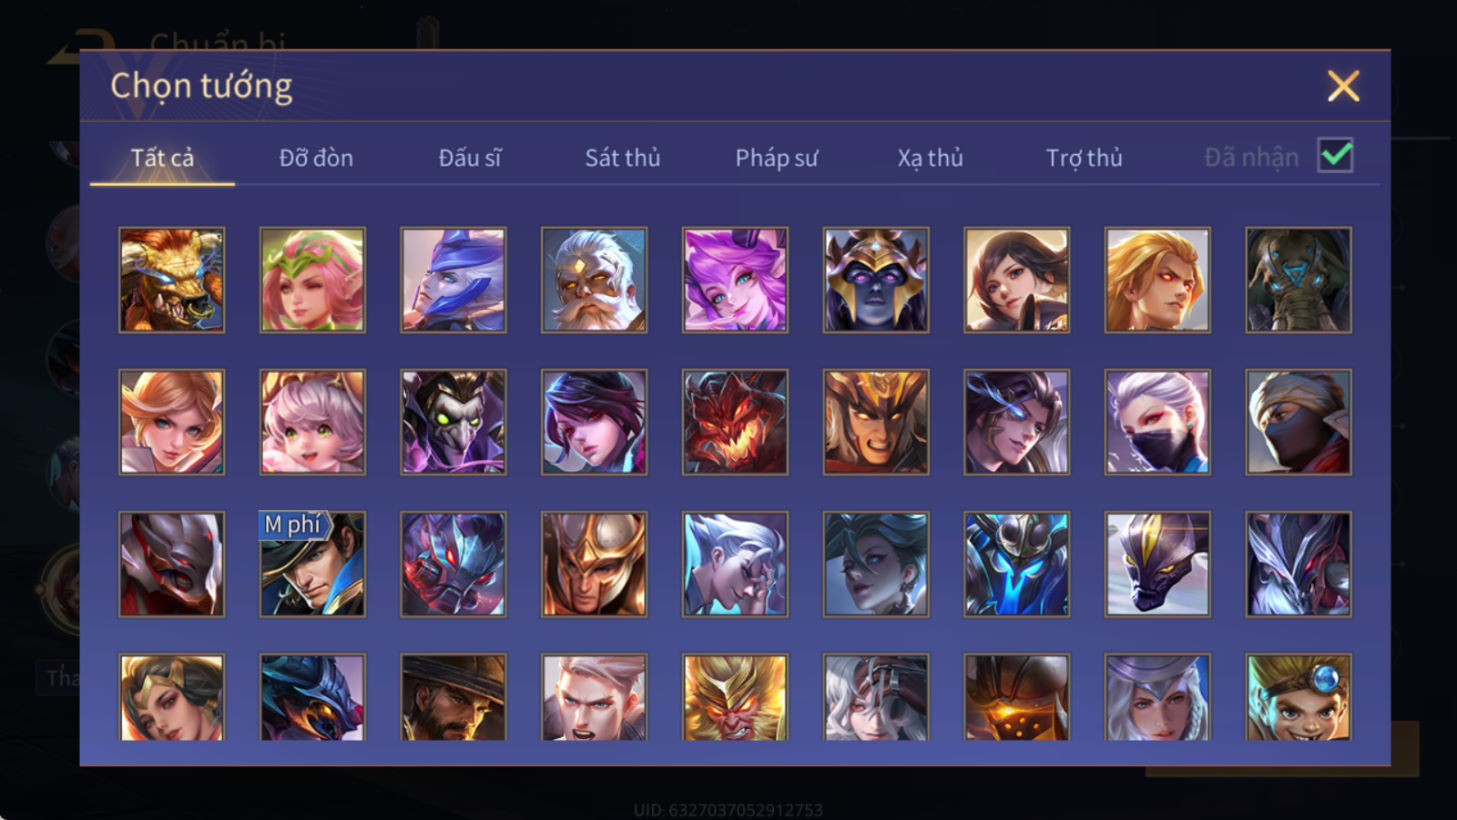Screen dimensions: 1457x820
Task: Switch to the Xạ thủ tab
Action: click(x=930, y=158)
